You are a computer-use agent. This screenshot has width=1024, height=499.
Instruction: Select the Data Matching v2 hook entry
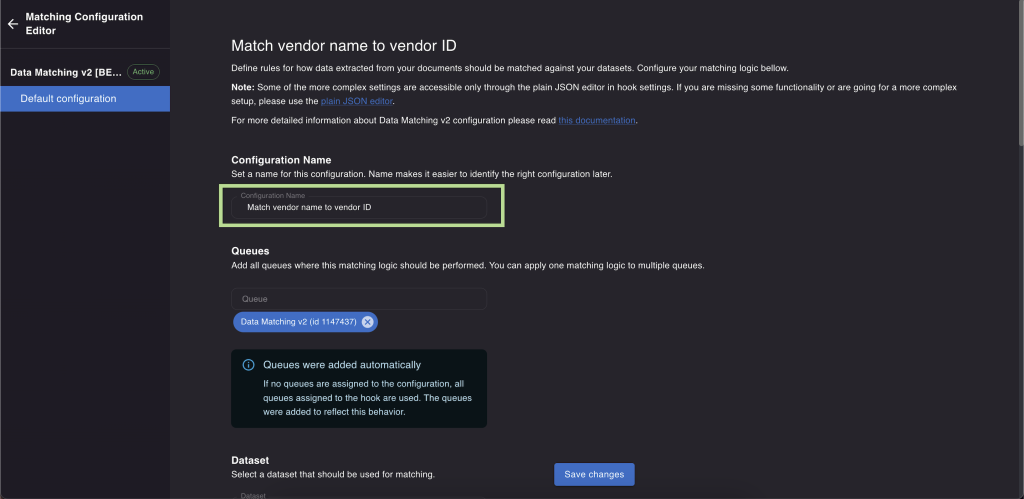(x=66, y=72)
